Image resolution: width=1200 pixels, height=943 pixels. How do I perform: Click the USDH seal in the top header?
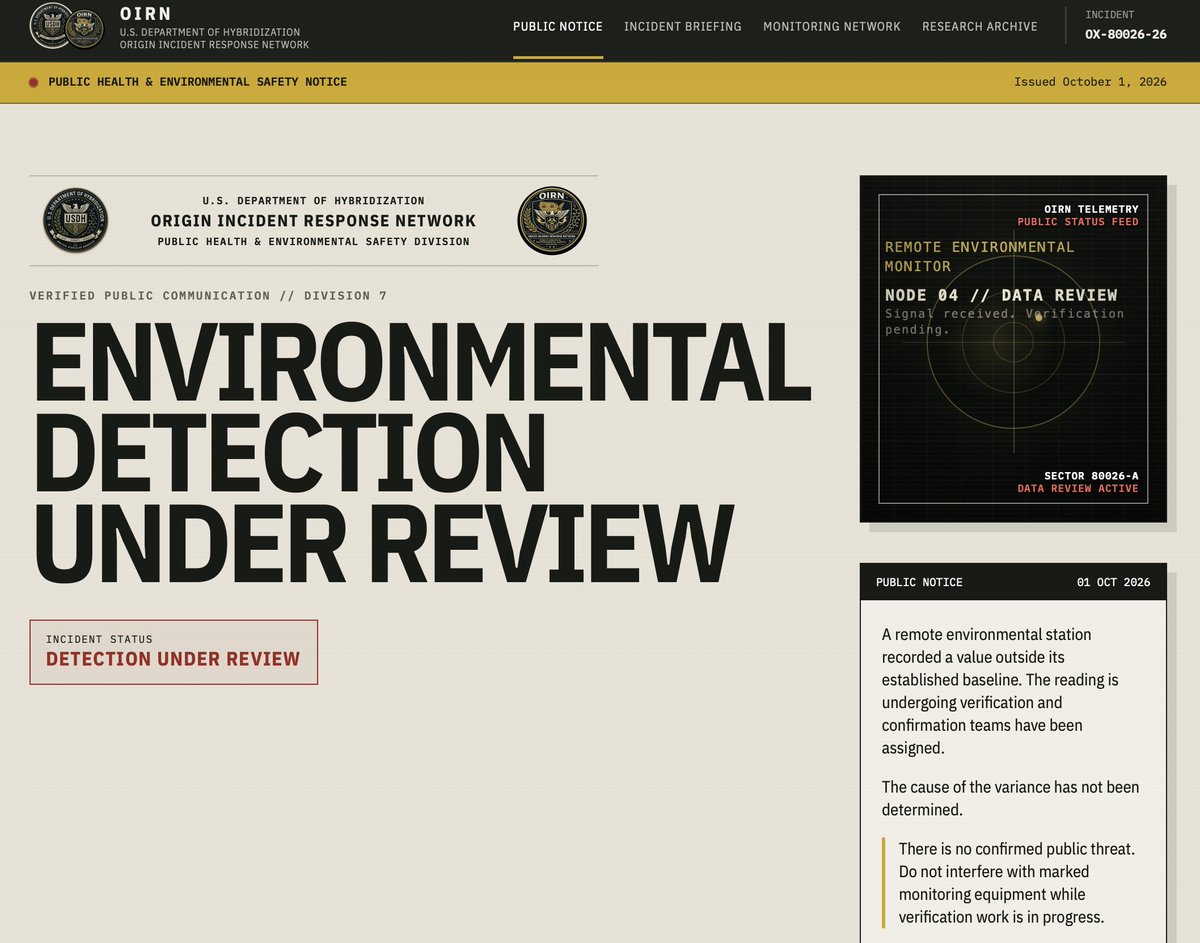click(x=48, y=26)
